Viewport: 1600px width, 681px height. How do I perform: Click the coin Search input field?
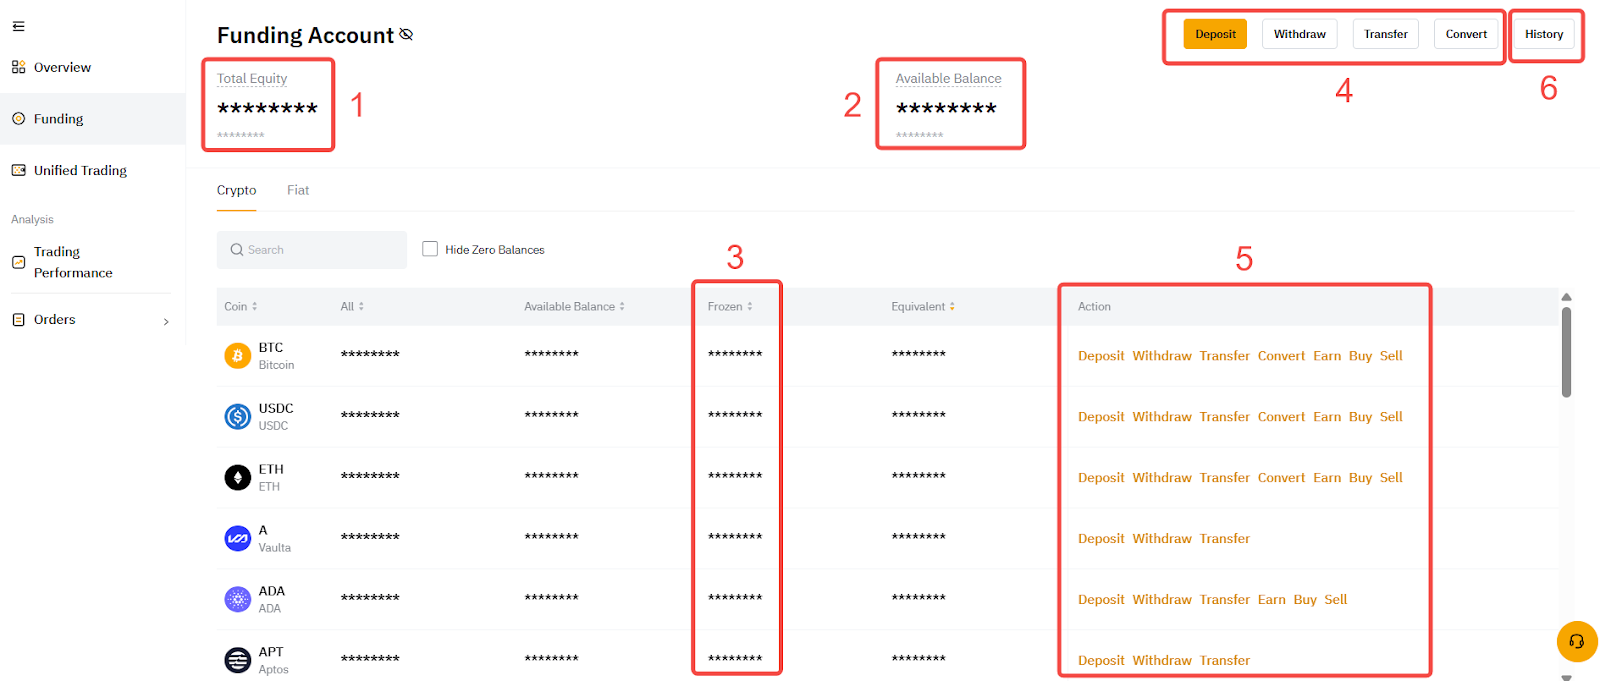pos(312,250)
